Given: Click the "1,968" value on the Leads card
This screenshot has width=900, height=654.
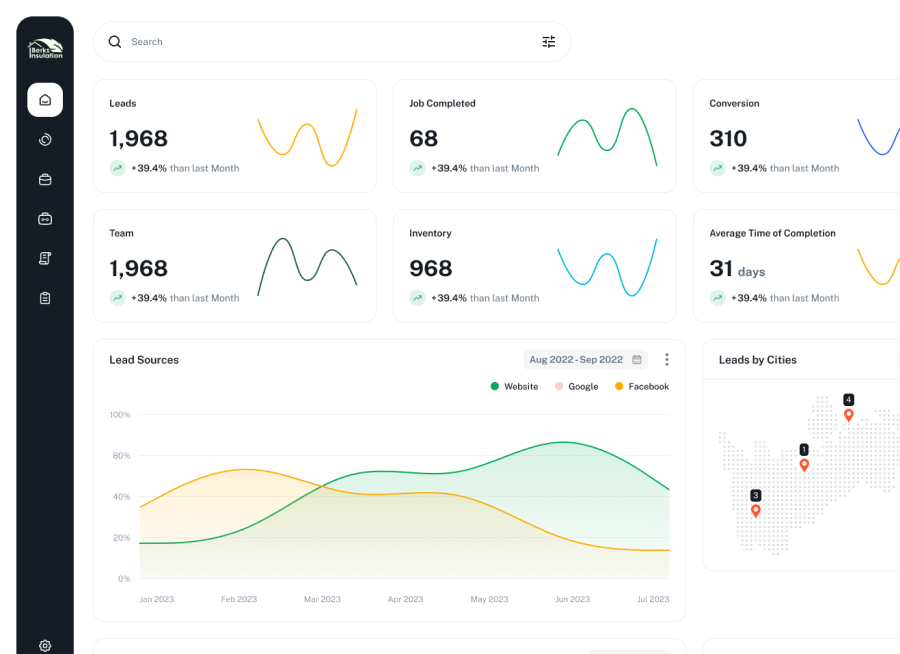Looking at the screenshot, I should click(x=138, y=139).
